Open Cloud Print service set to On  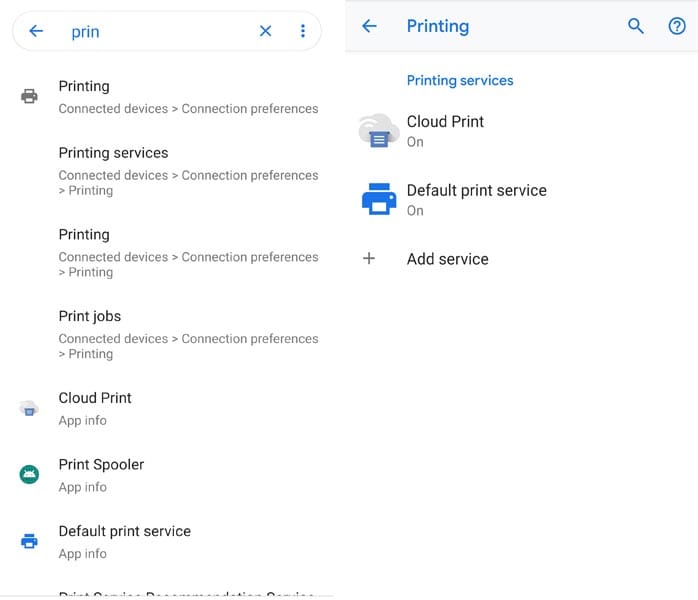522,131
